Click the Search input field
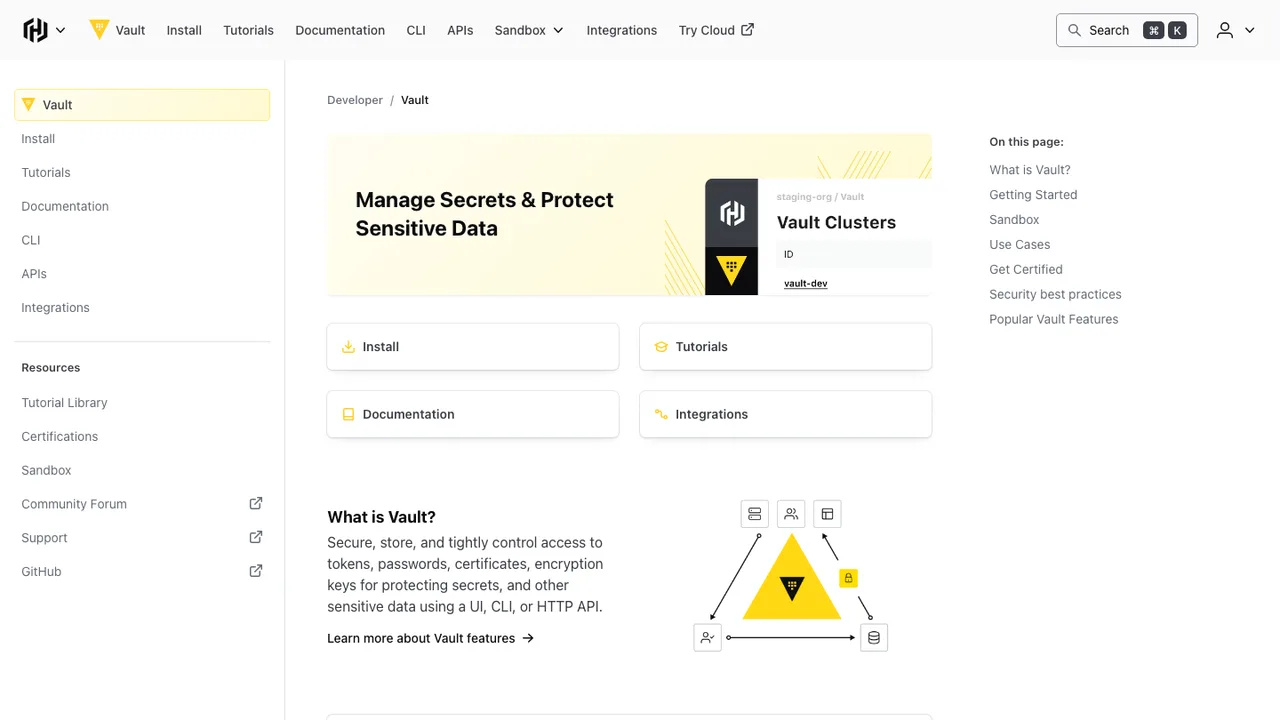 click(x=1127, y=30)
